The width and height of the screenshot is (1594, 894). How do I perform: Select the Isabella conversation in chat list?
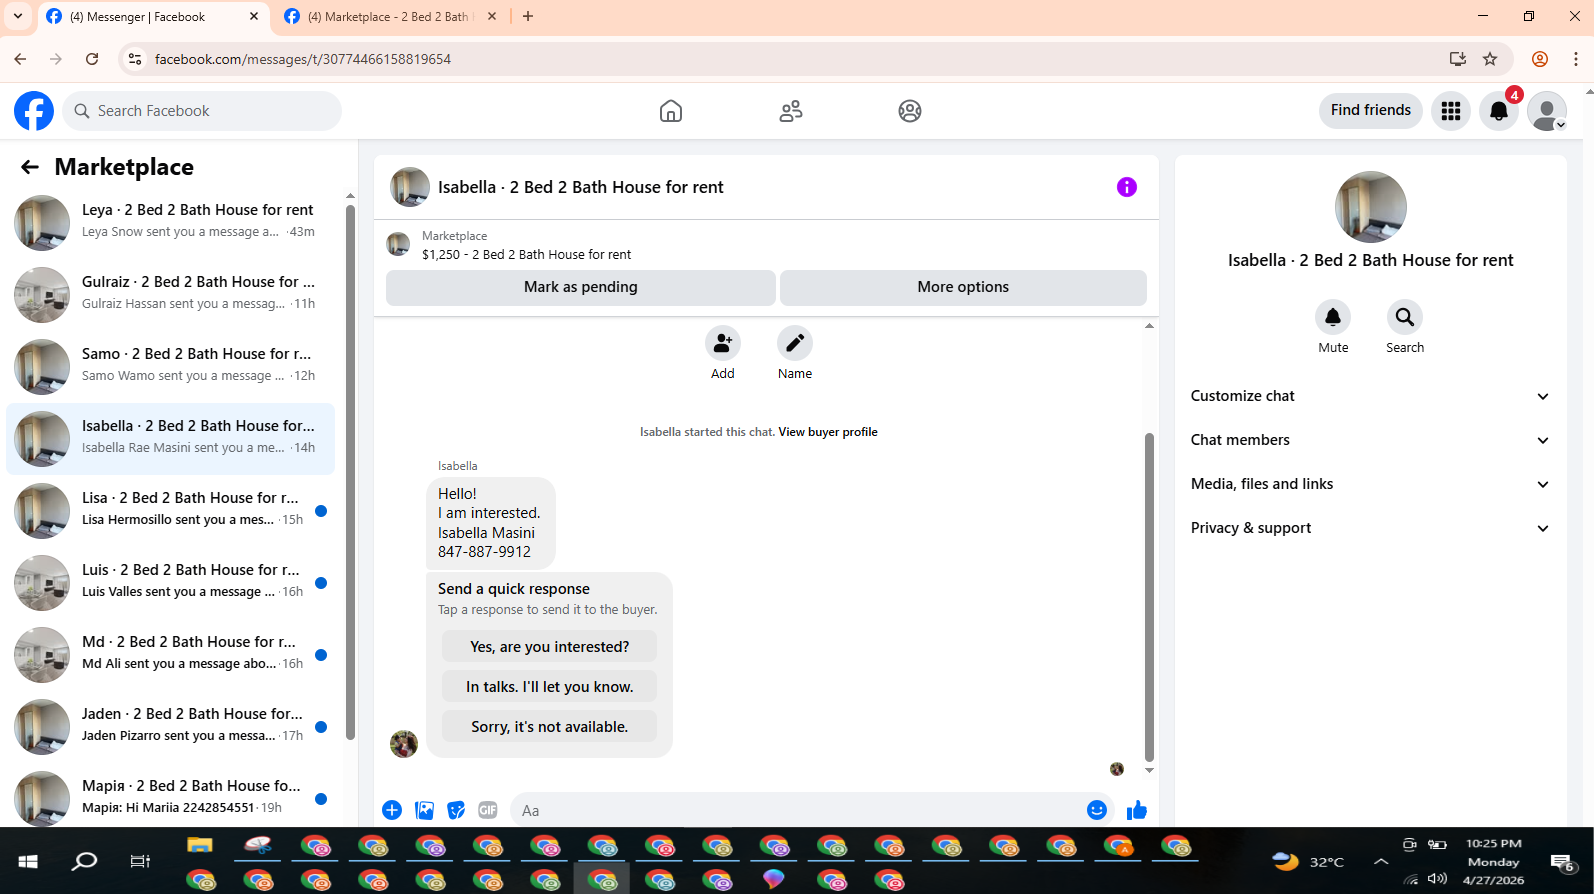(170, 437)
